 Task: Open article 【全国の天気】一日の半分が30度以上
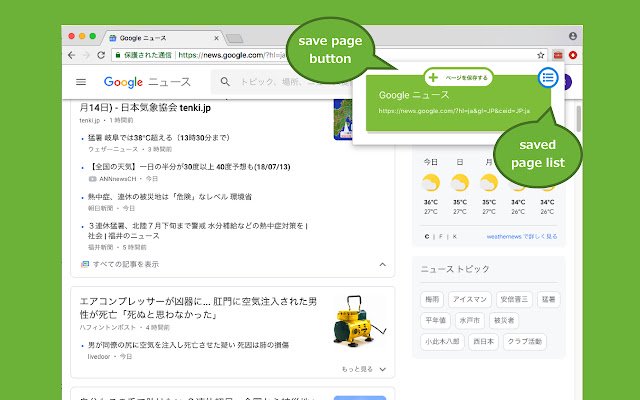pos(189,167)
